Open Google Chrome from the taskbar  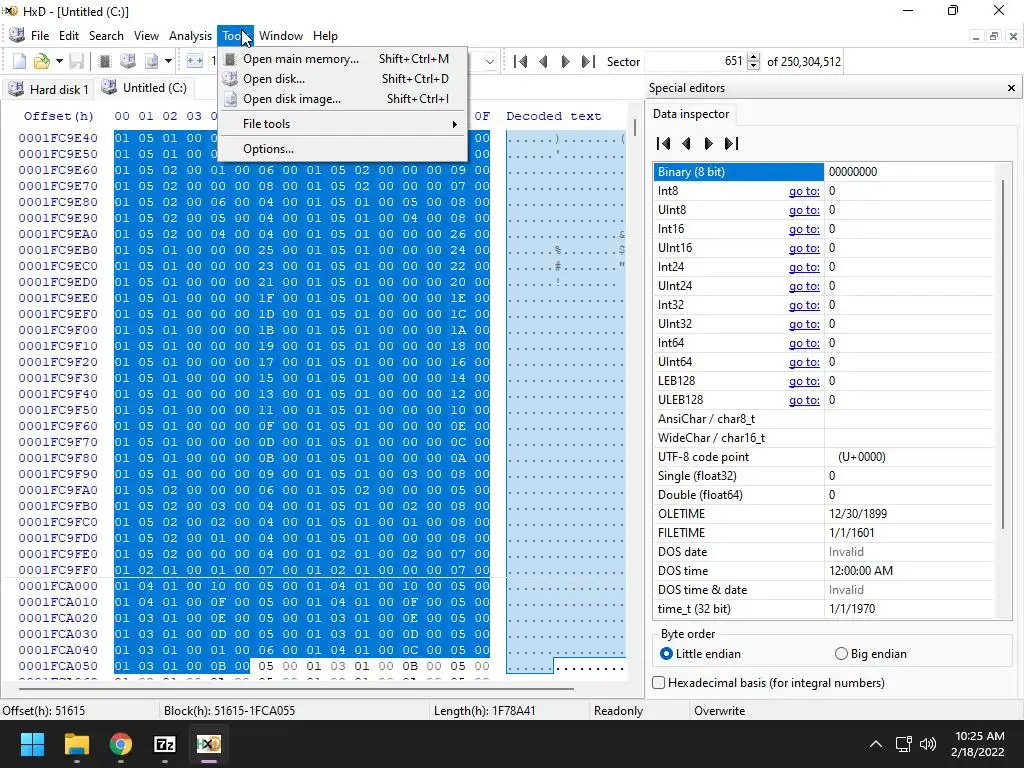(x=120, y=744)
